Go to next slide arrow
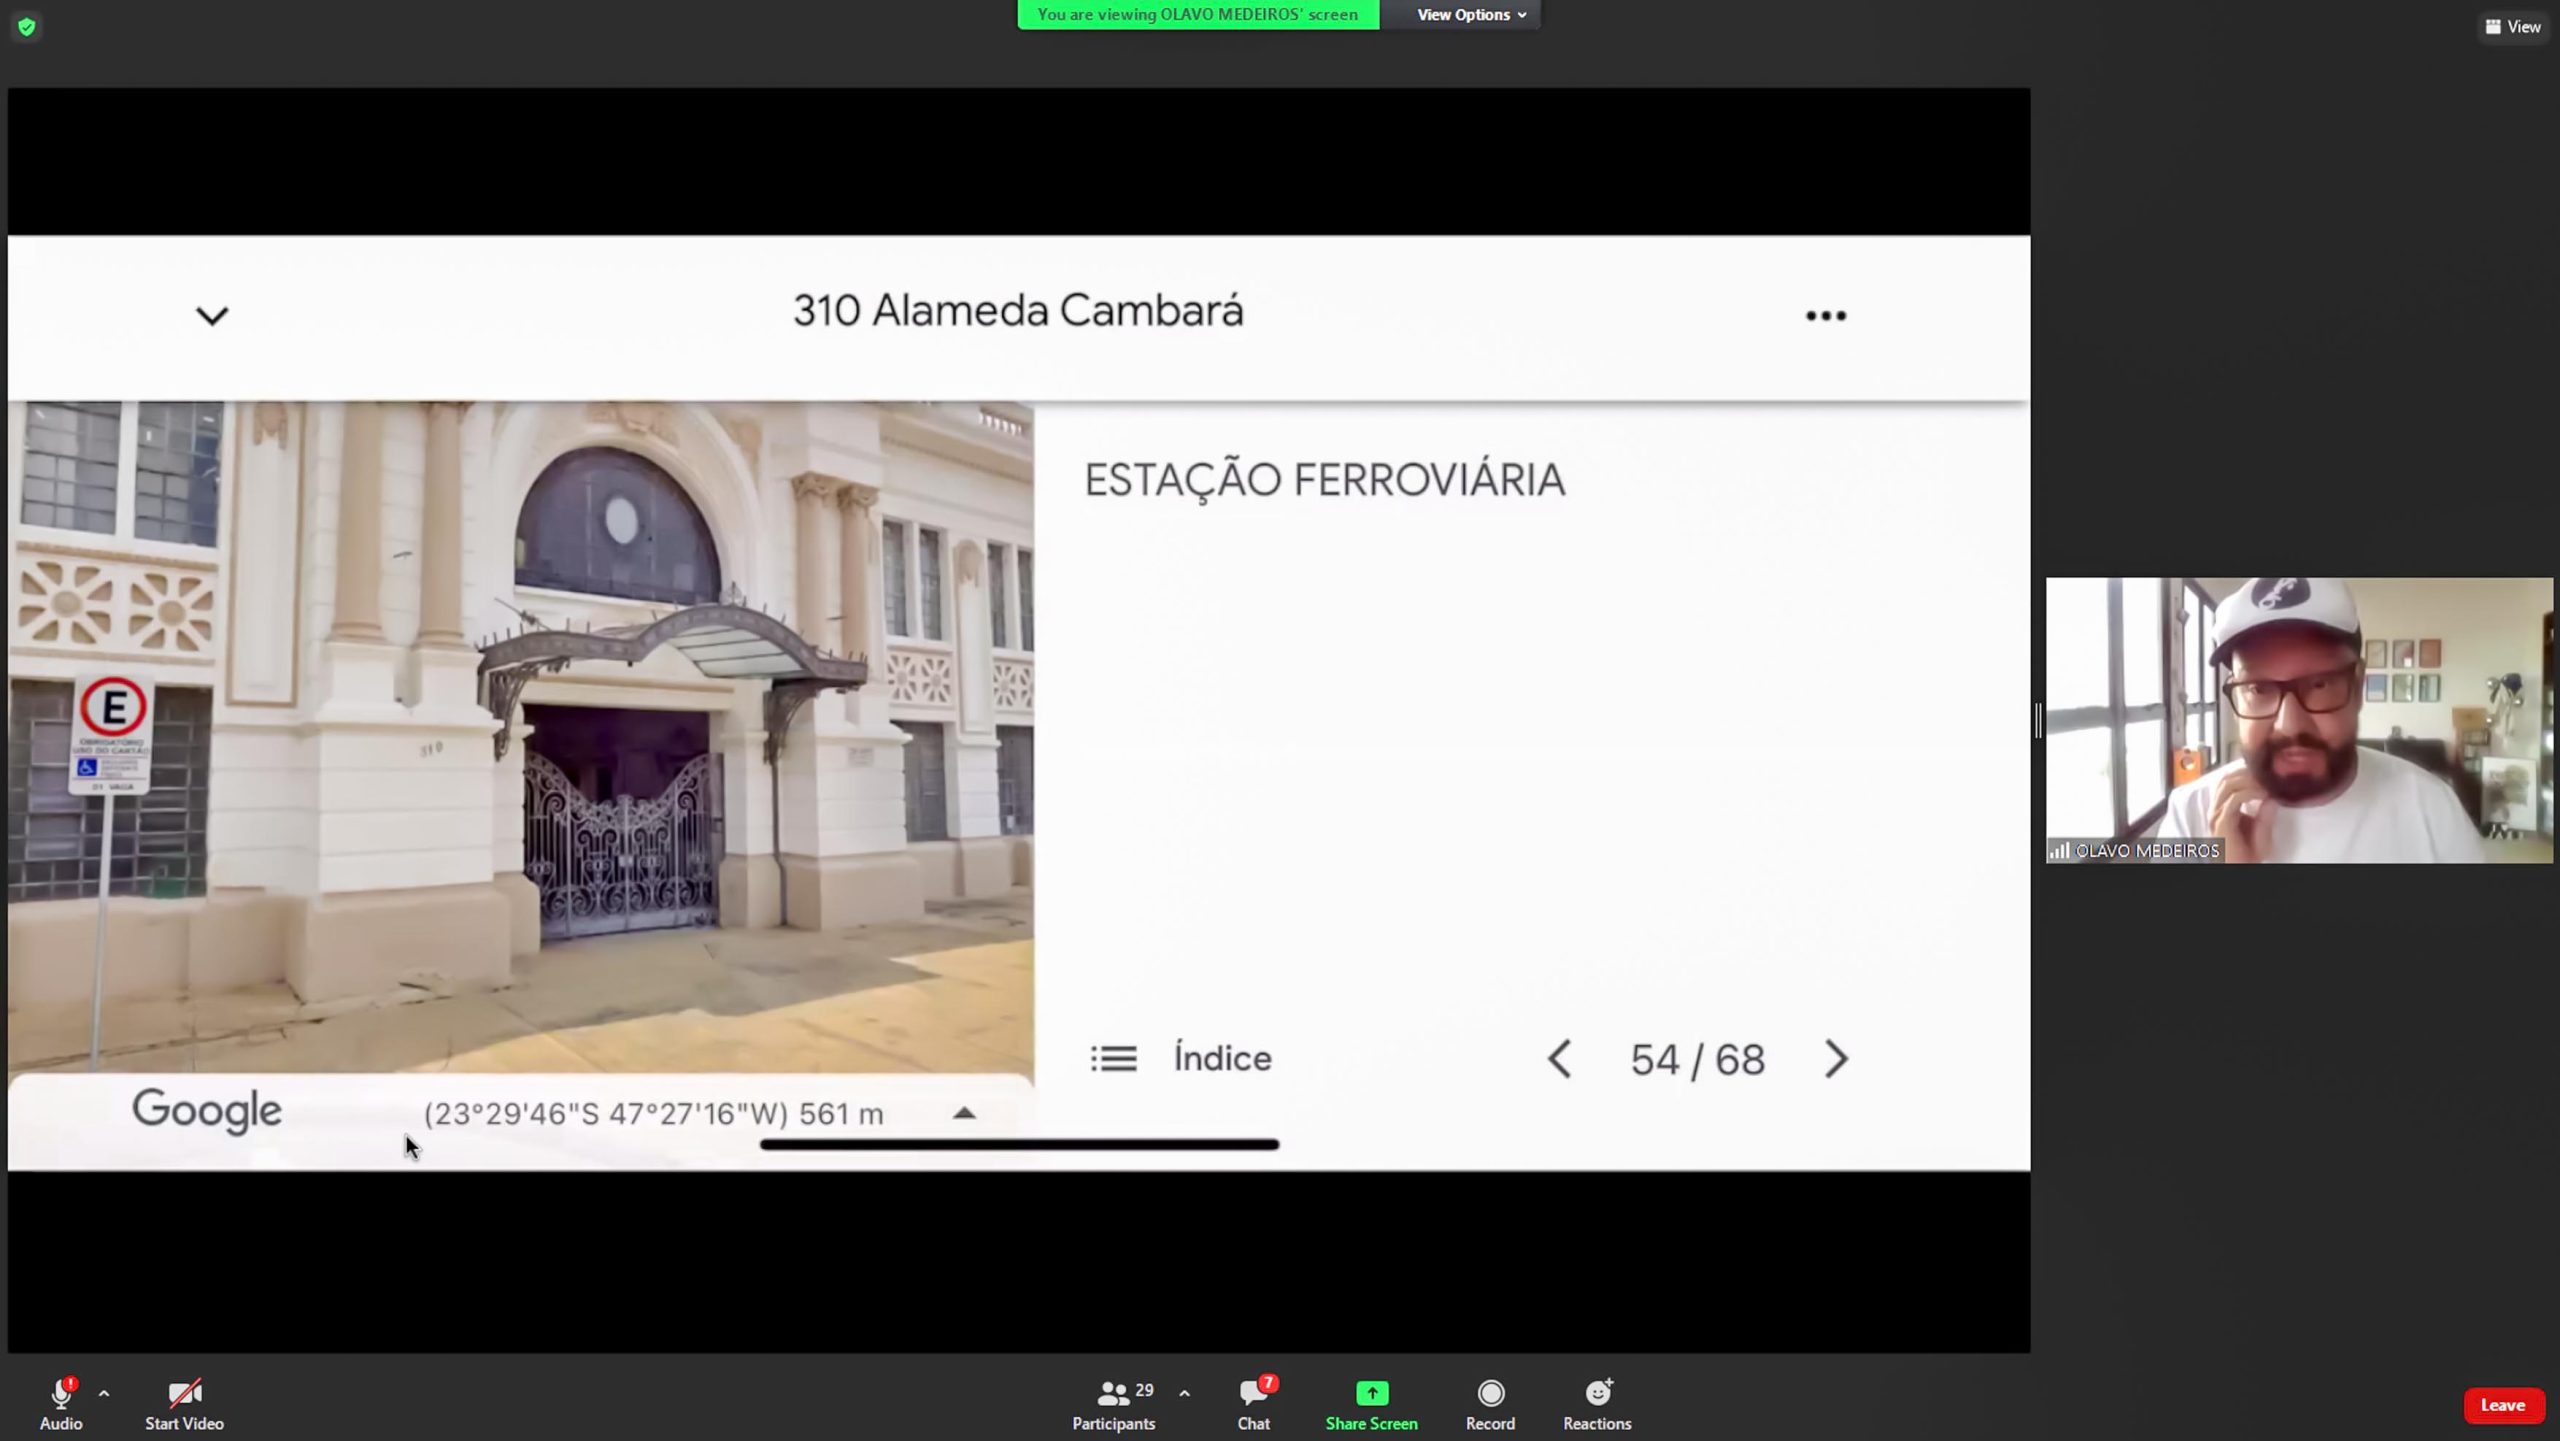The width and height of the screenshot is (2560, 1441). coord(1836,1059)
